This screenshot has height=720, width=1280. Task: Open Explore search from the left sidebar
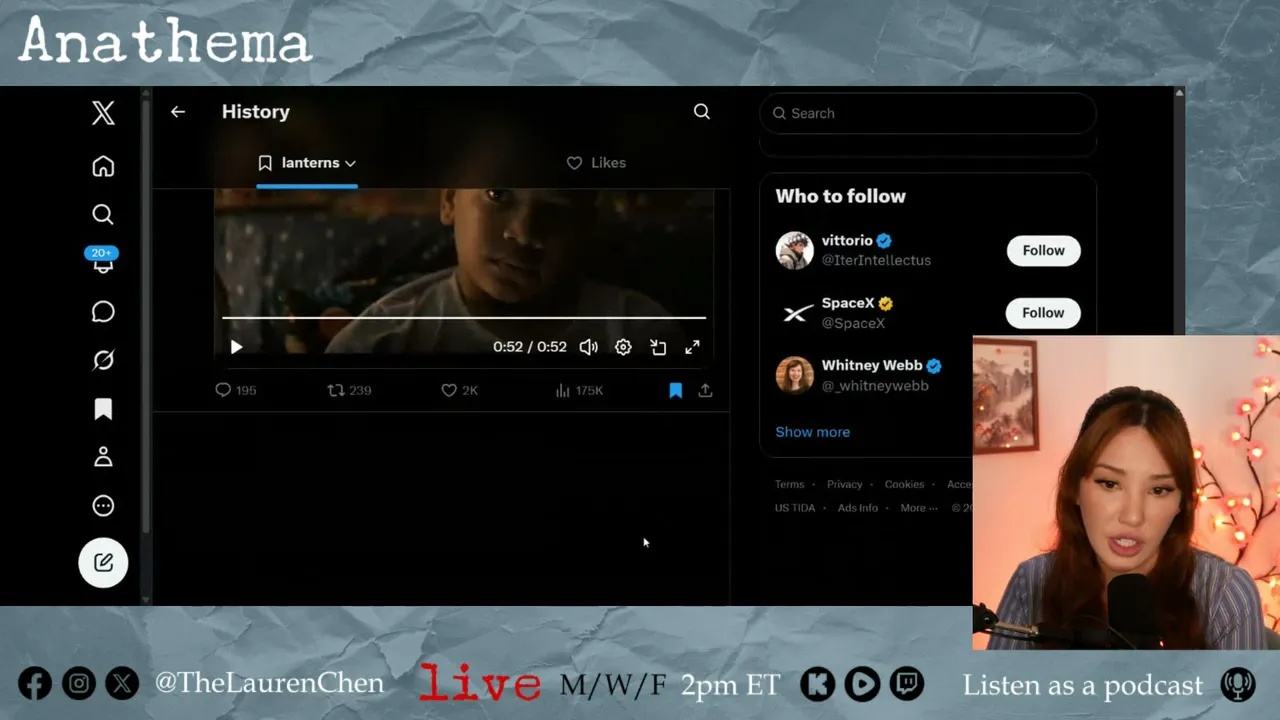tap(103, 214)
